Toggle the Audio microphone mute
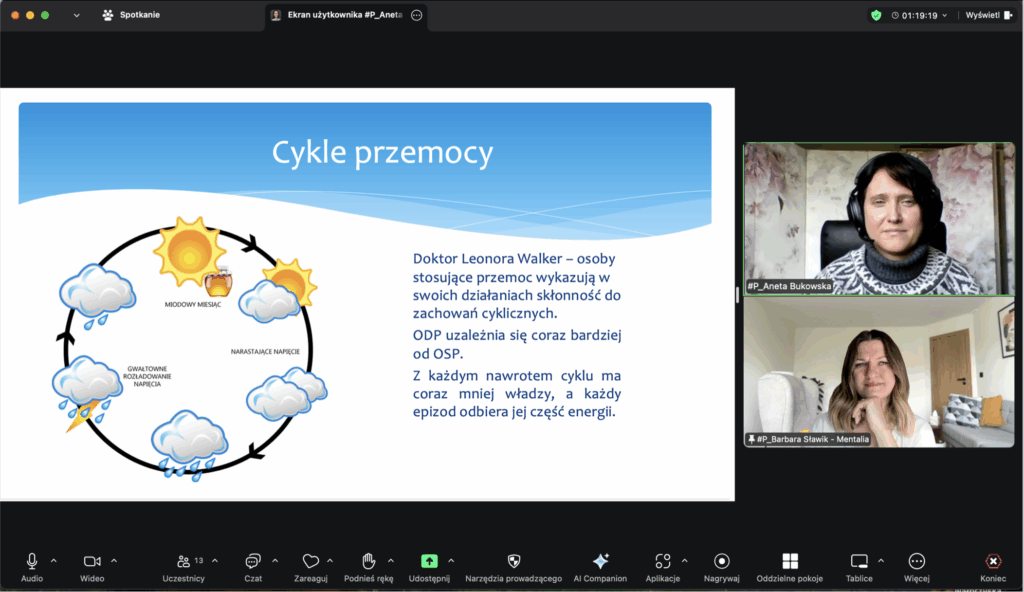Screen dimensions: 1024x592 point(32,562)
